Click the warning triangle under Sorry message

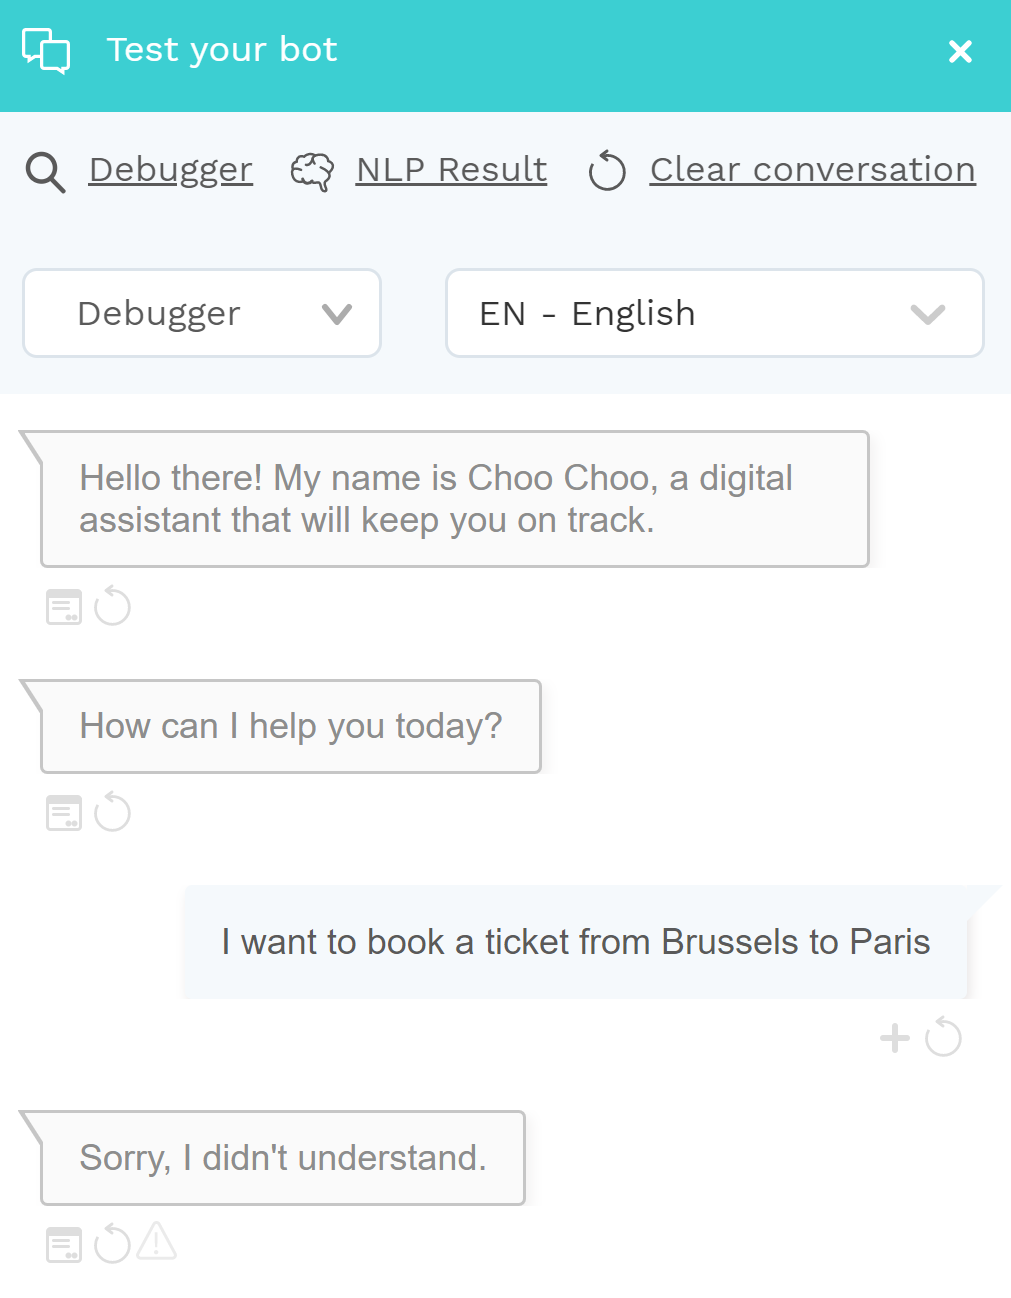157,1242
